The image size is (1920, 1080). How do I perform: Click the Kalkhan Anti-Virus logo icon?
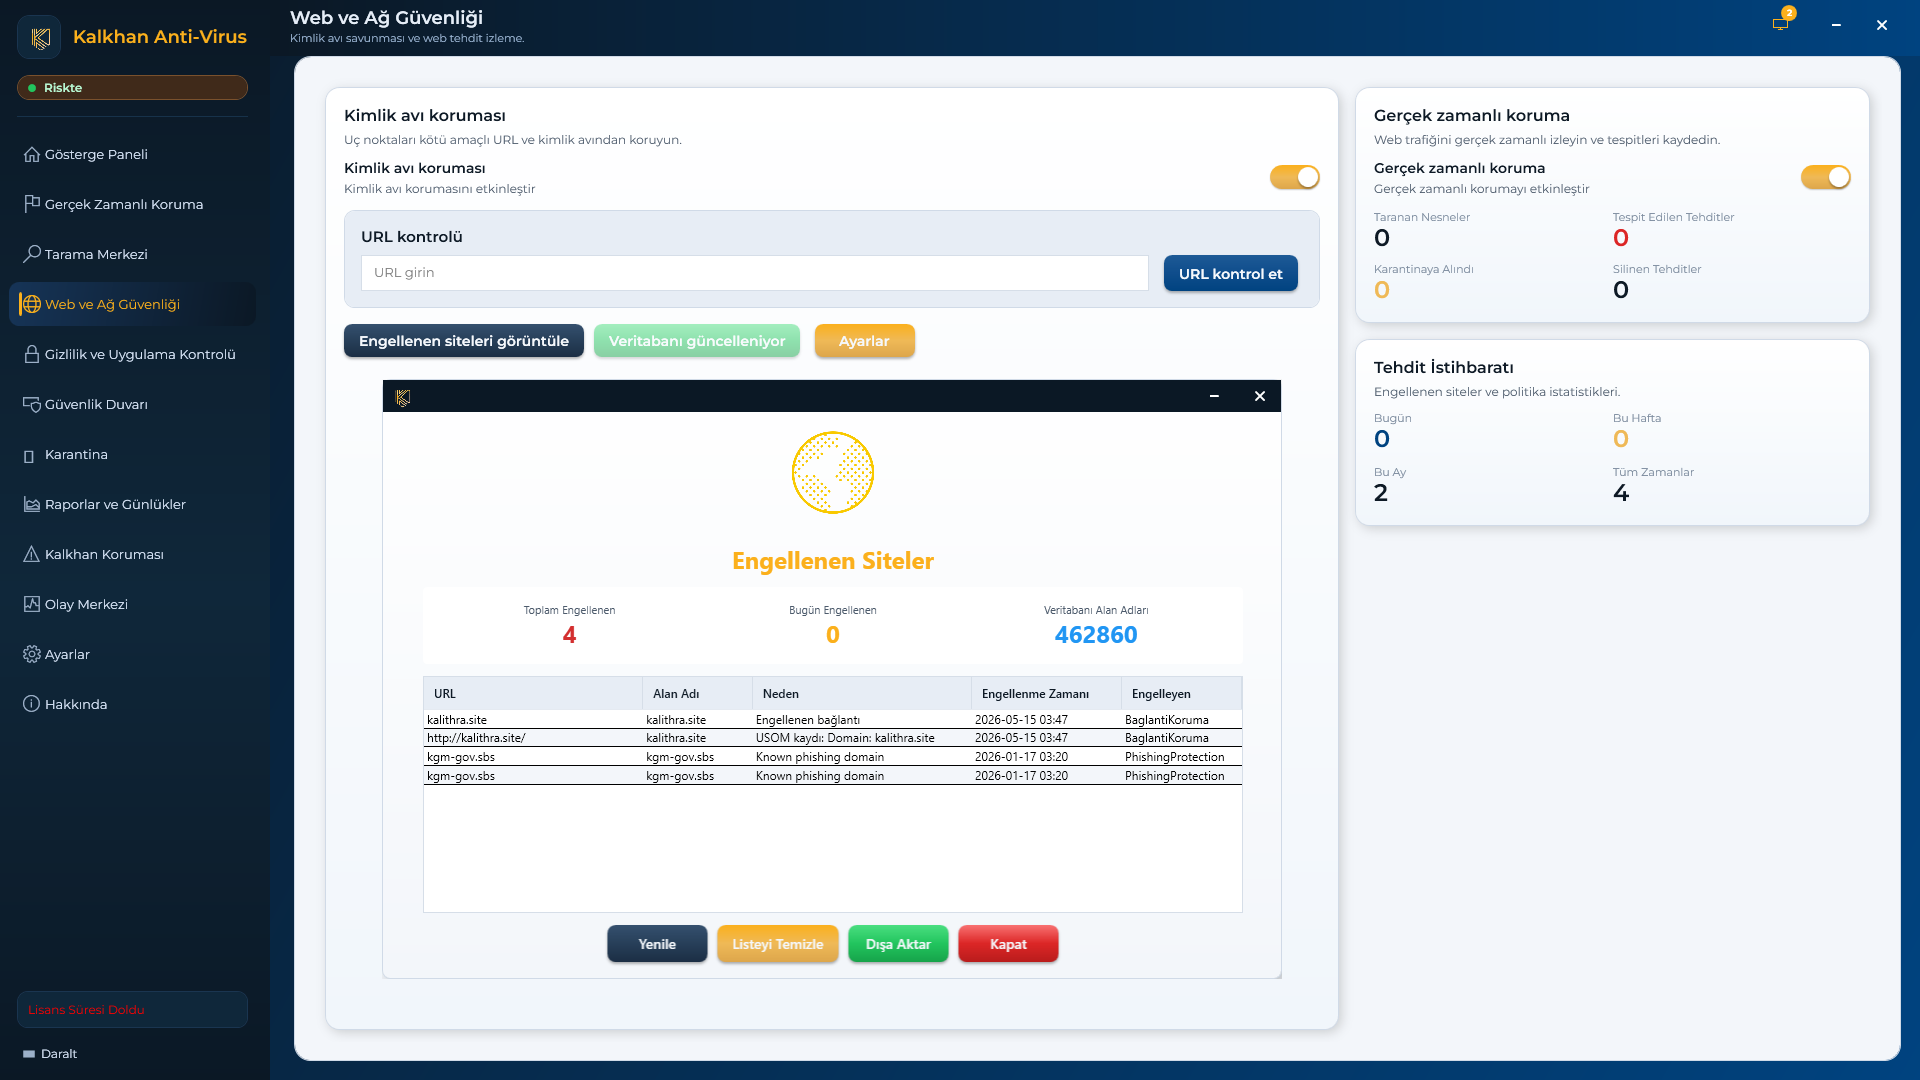pyautogui.click(x=40, y=38)
